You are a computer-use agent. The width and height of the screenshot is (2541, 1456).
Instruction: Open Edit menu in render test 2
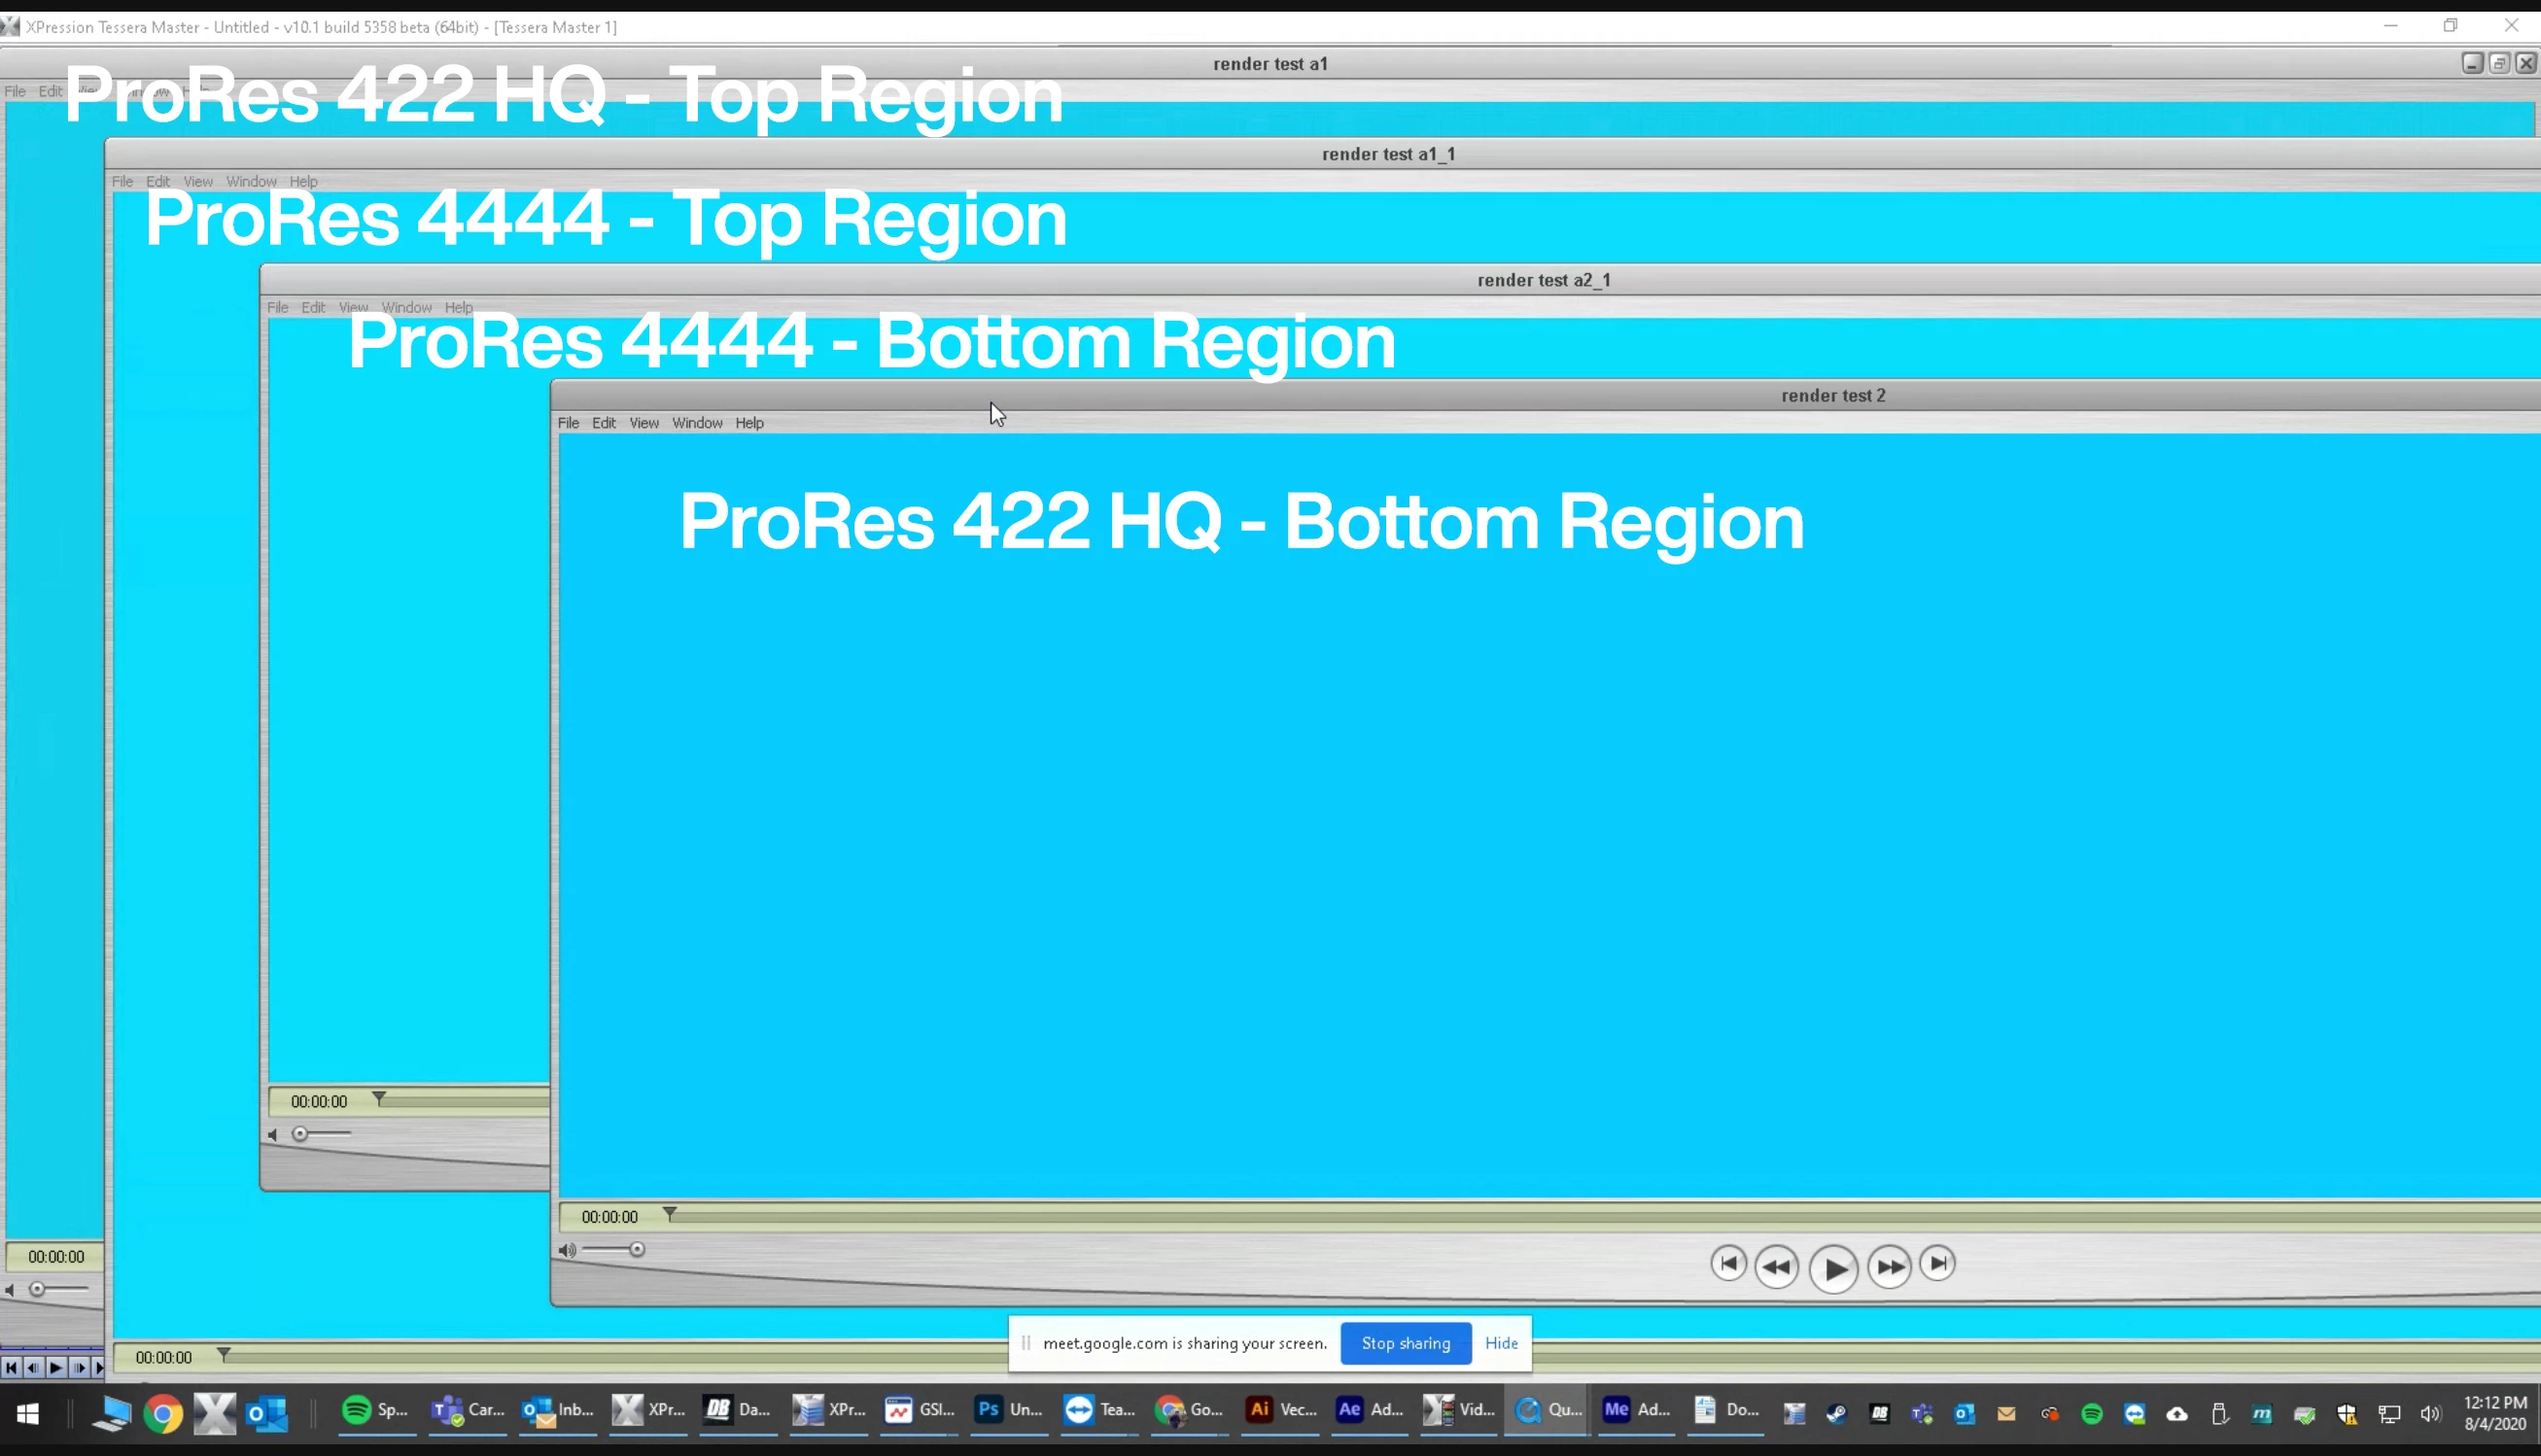[x=604, y=423]
